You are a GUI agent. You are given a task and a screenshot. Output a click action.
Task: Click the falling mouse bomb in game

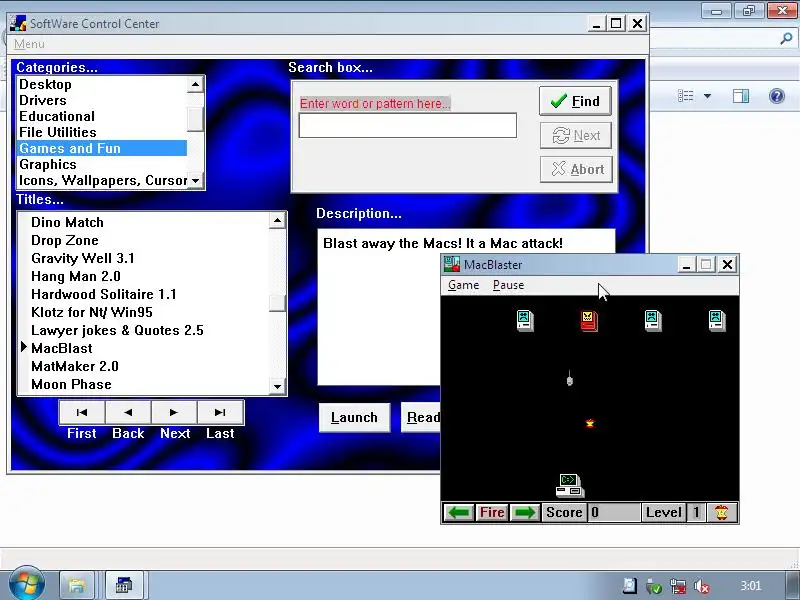click(x=570, y=379)
